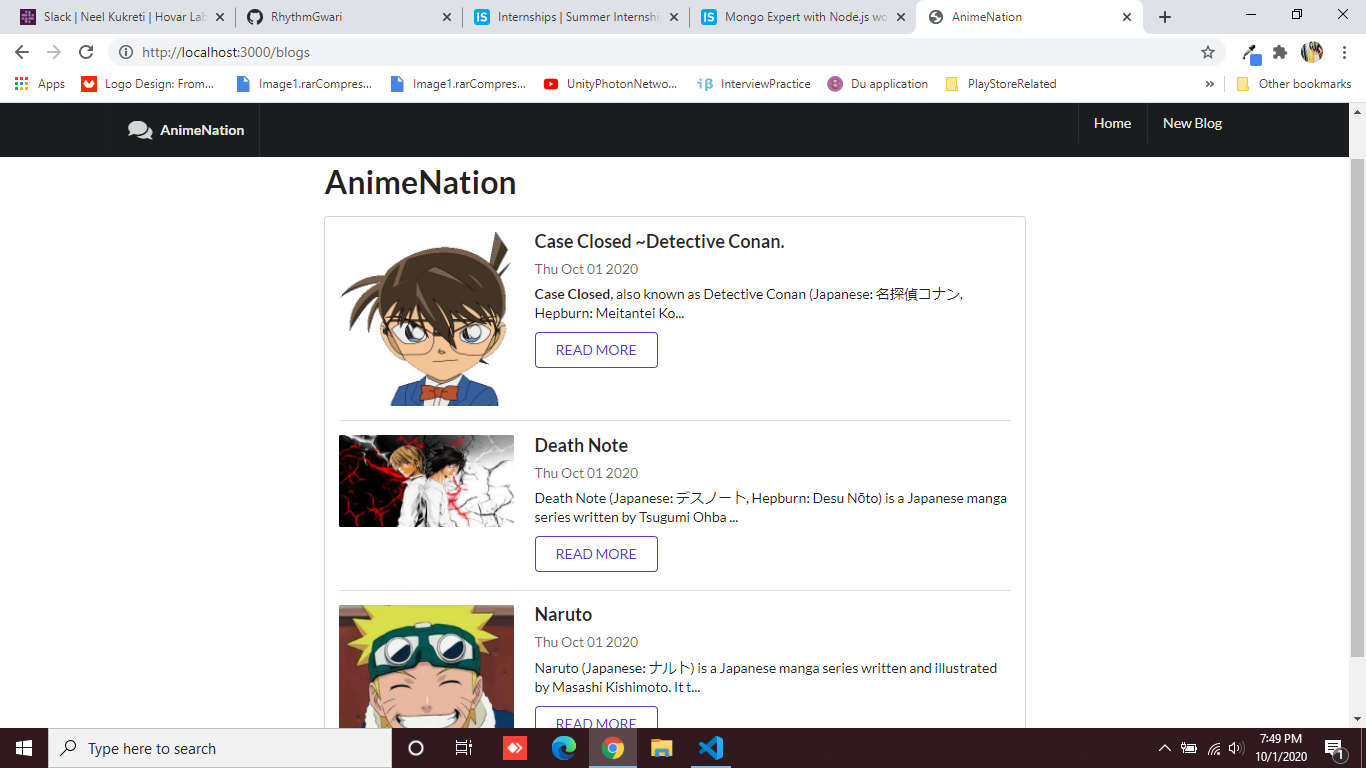This screenshot has width=1366, height=768.
Task: Open Chrome's three-dot menu
Action: pyautogui.click(x=1344, y=51)
